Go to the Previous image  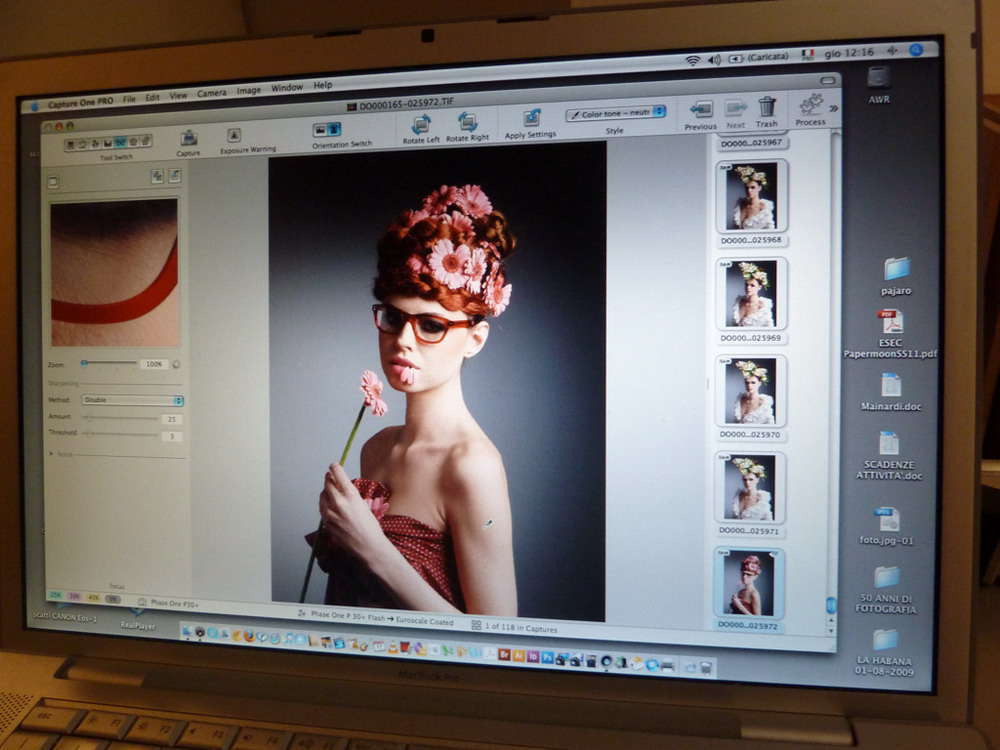pos(701,109)
